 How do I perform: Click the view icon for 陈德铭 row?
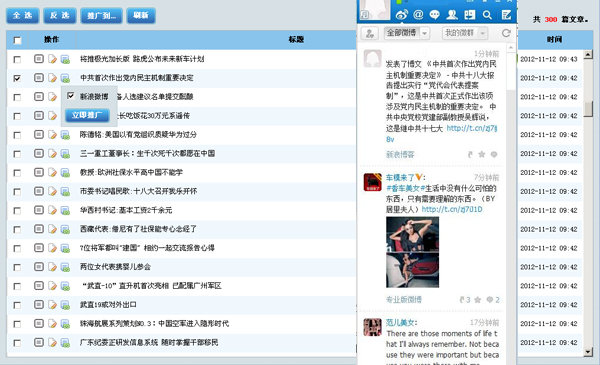pyautogui.click(x=39, y=135)
